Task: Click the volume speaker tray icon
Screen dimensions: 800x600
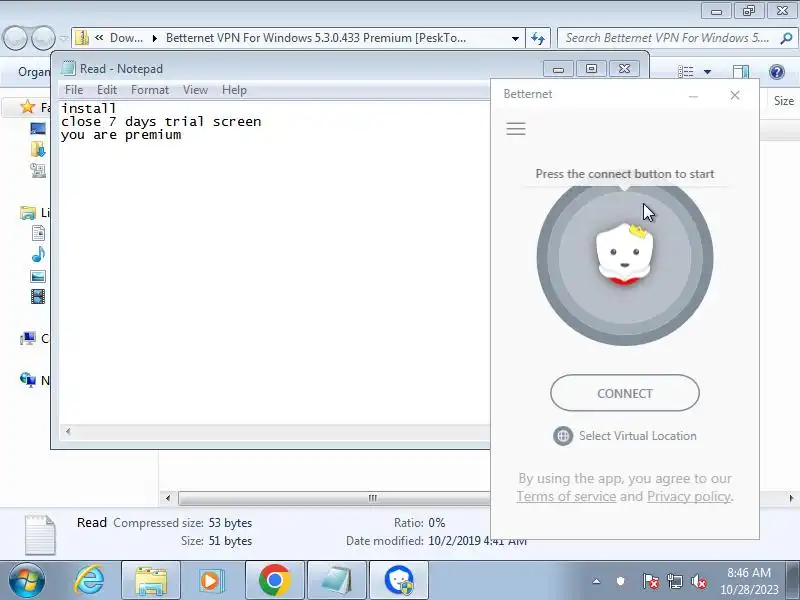Action: click(698, 581)
